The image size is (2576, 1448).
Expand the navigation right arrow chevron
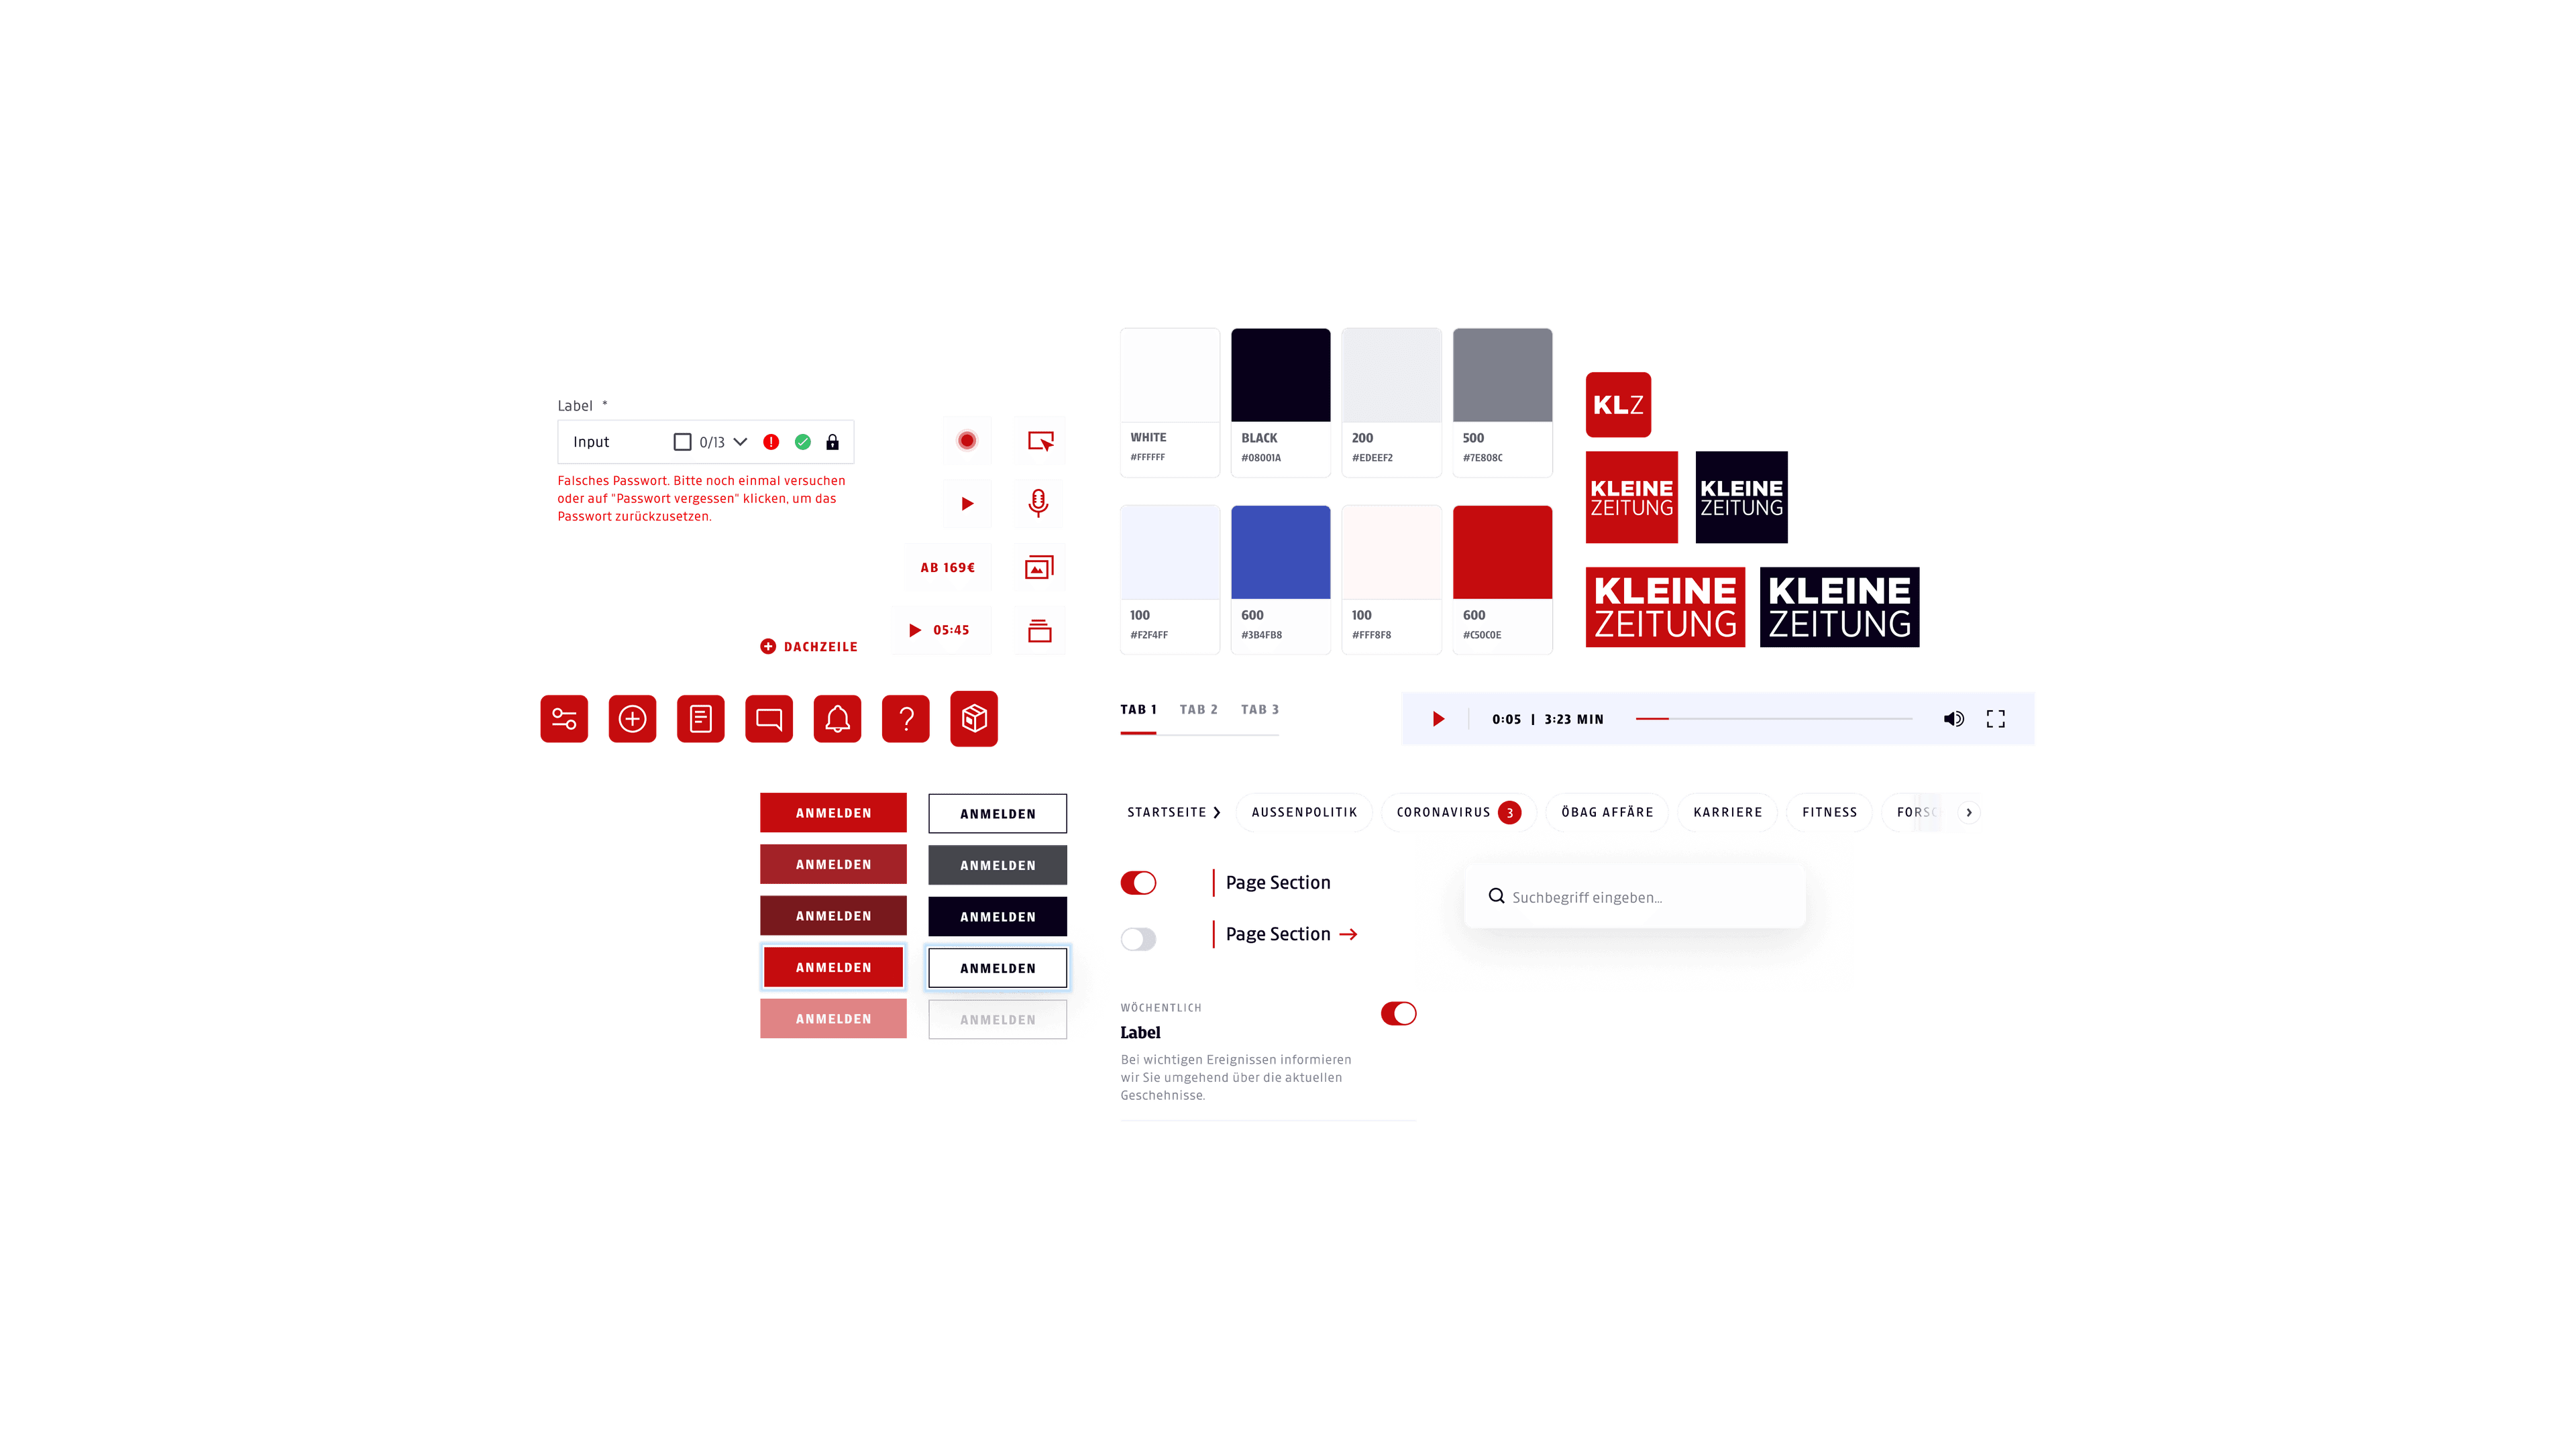pyautogui.click(x=1969, y=812)
